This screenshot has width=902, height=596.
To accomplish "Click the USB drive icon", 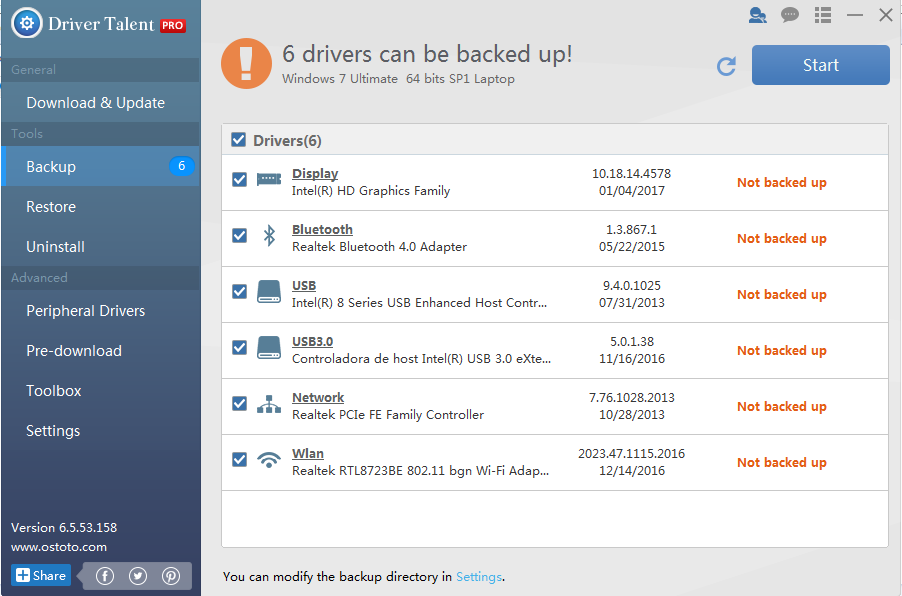I will [x=269, y=292].
